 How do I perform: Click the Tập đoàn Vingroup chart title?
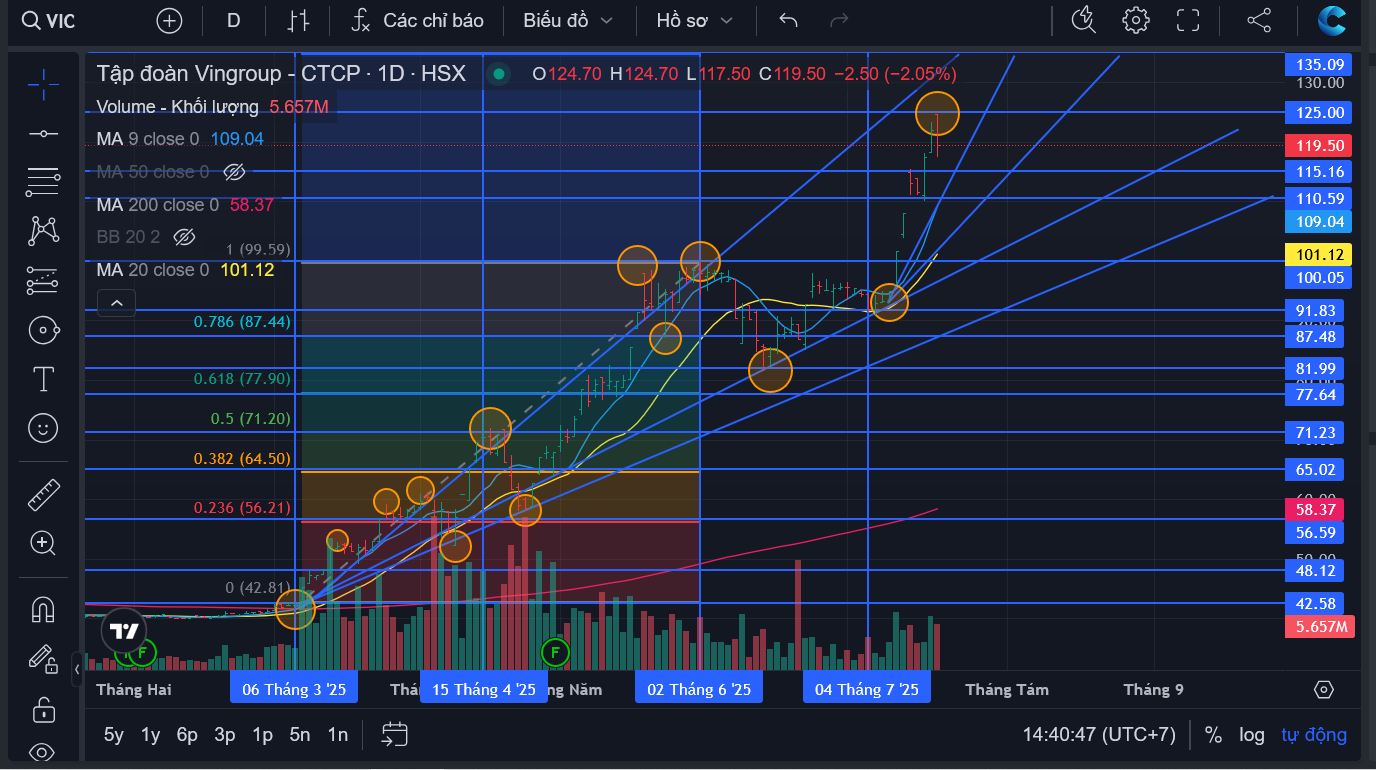click(x=281, y=73)
